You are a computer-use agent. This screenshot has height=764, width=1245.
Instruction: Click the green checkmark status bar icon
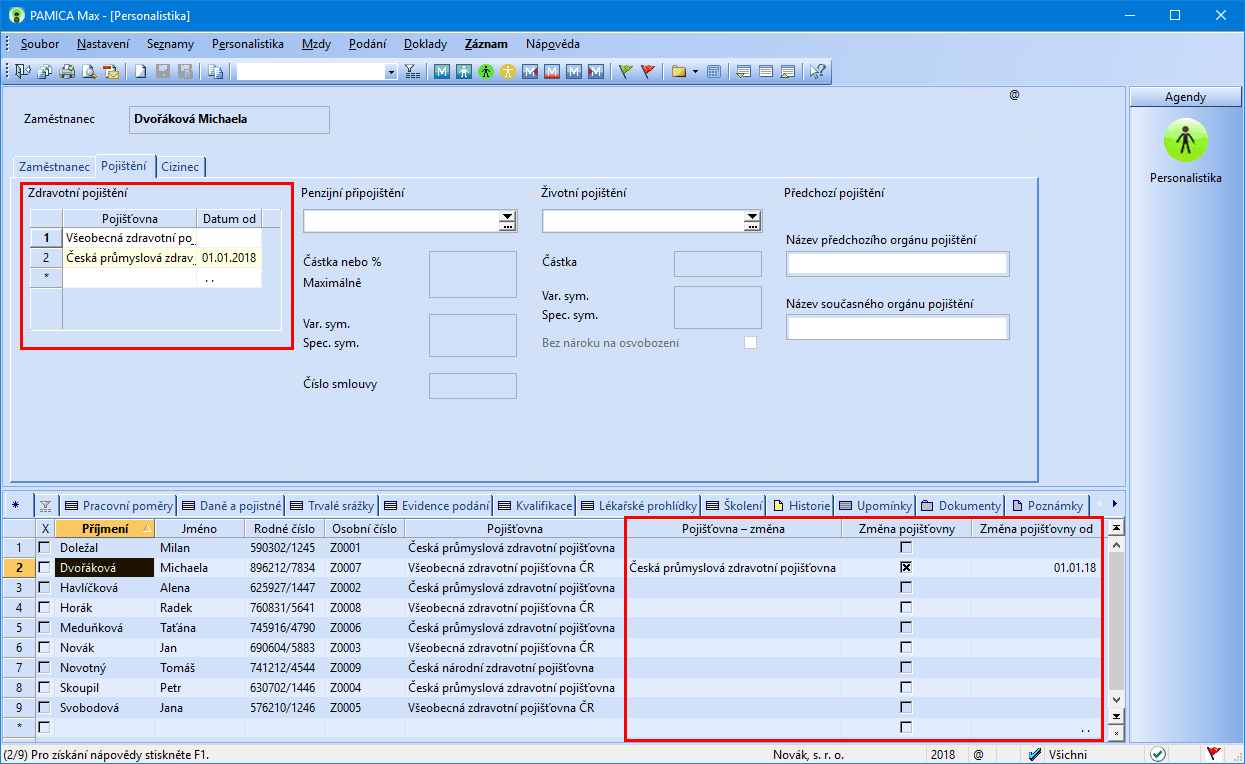(x=1158, y=754)
